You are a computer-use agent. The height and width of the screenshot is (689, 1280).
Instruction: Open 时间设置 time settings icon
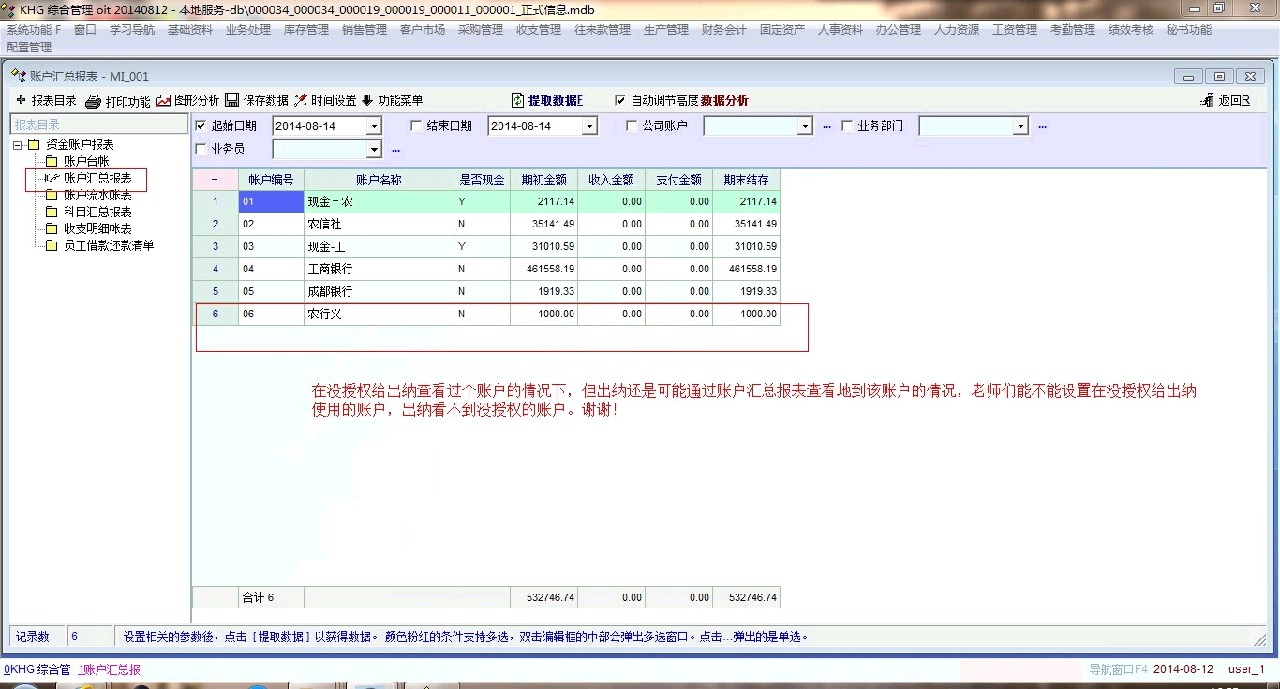coord(300,101)
